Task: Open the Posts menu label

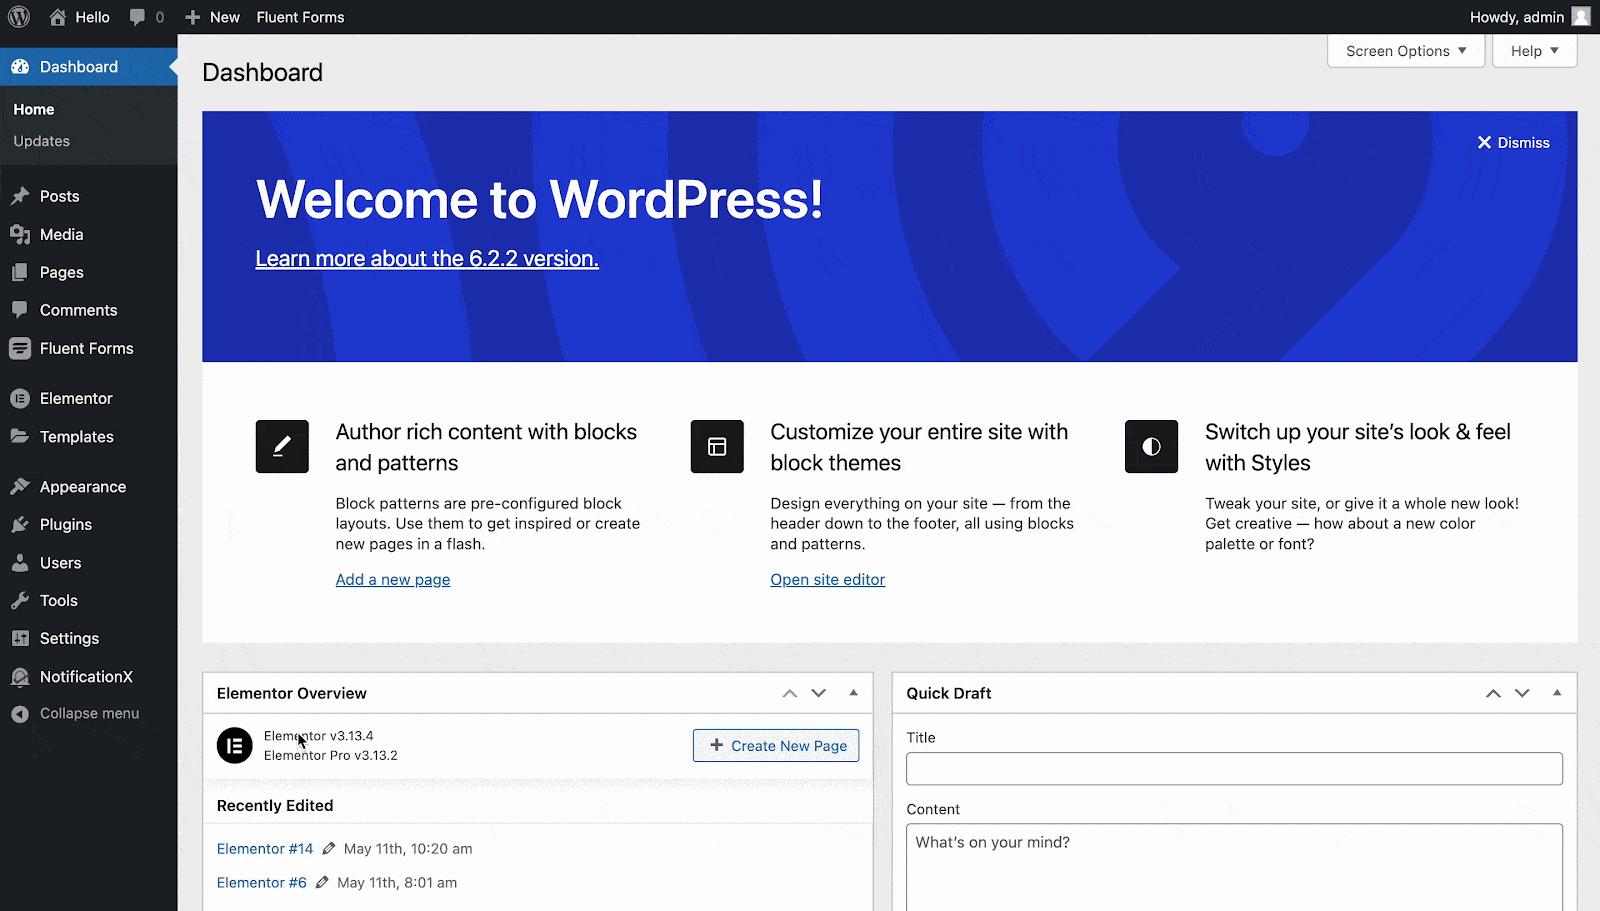Action: 60,196
